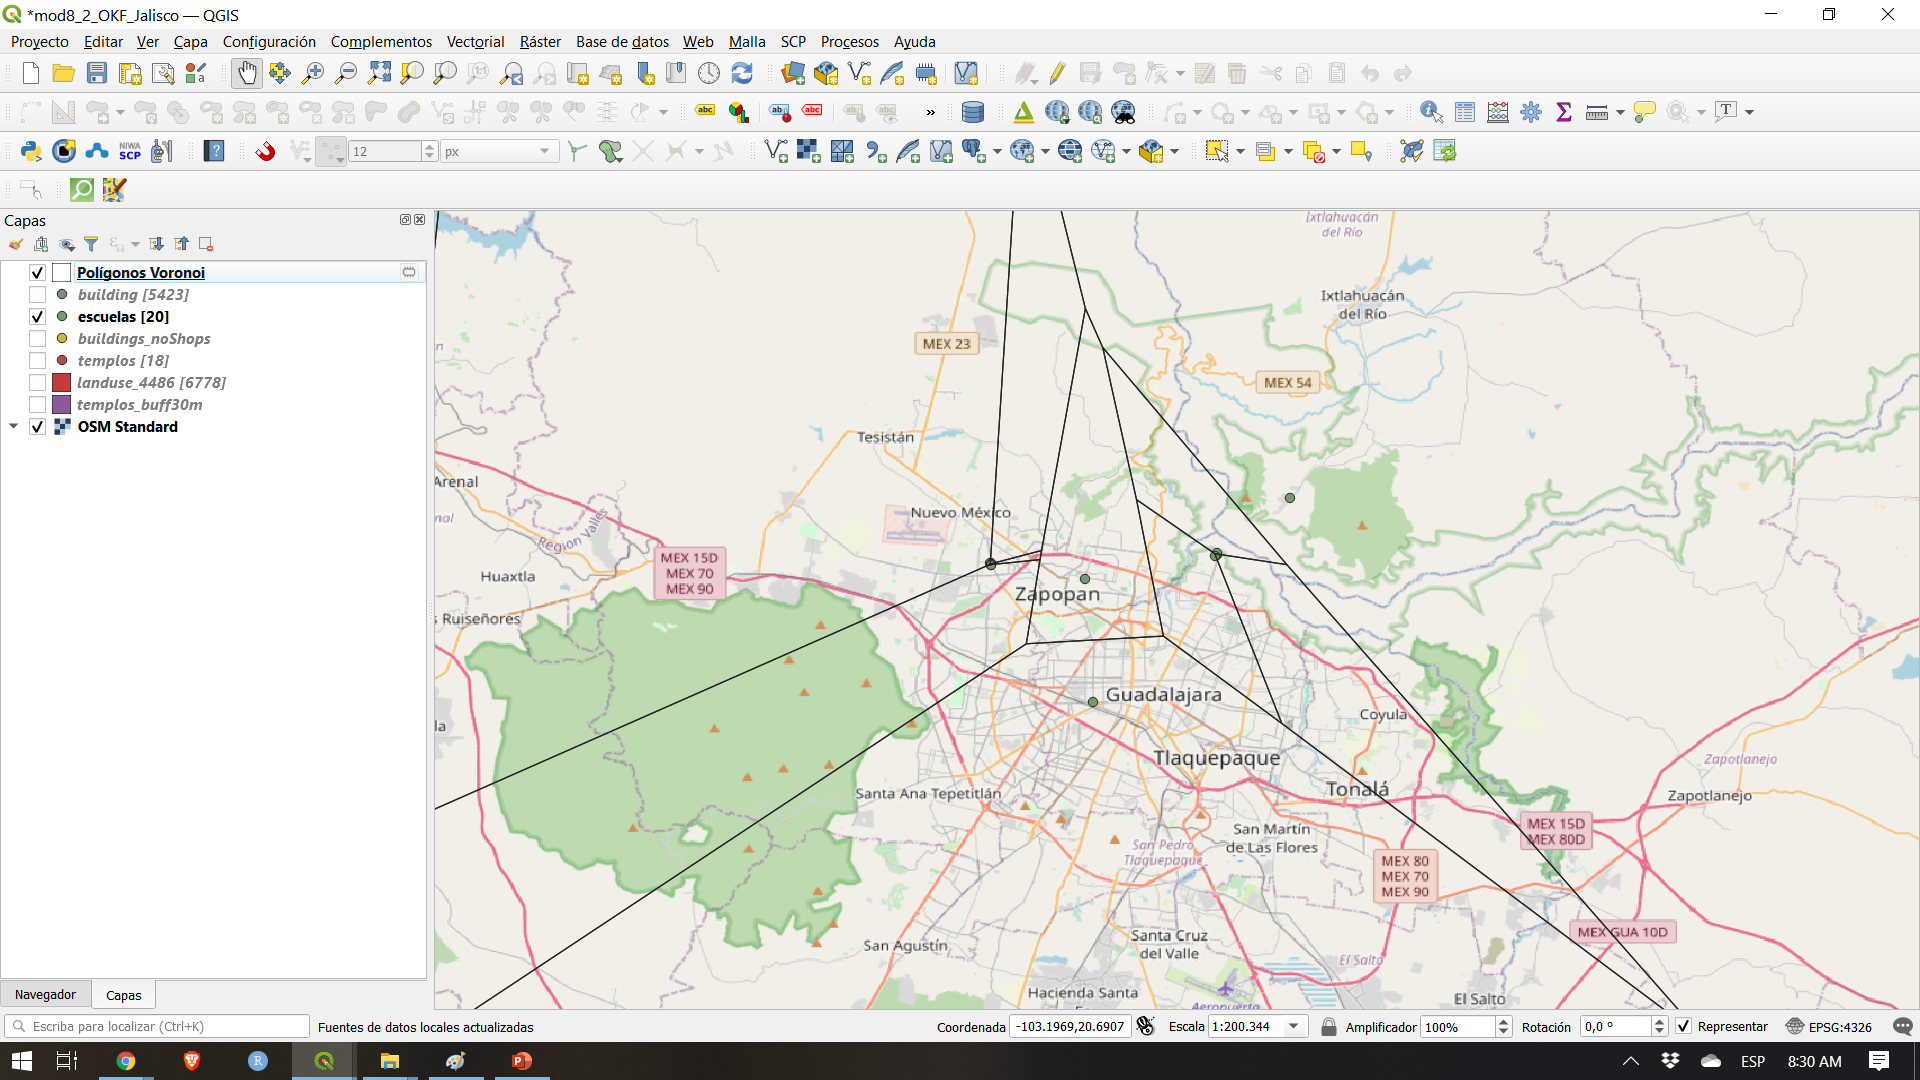Click the EPSG:4326 CRS button
Viewport: 1920px width, 1080px height.
(1829, 1027)
